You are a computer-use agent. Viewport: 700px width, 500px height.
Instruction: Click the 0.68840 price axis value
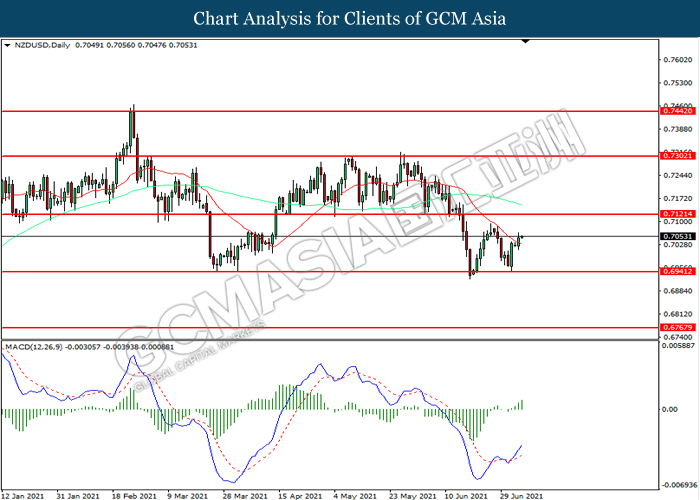(678, 291)
